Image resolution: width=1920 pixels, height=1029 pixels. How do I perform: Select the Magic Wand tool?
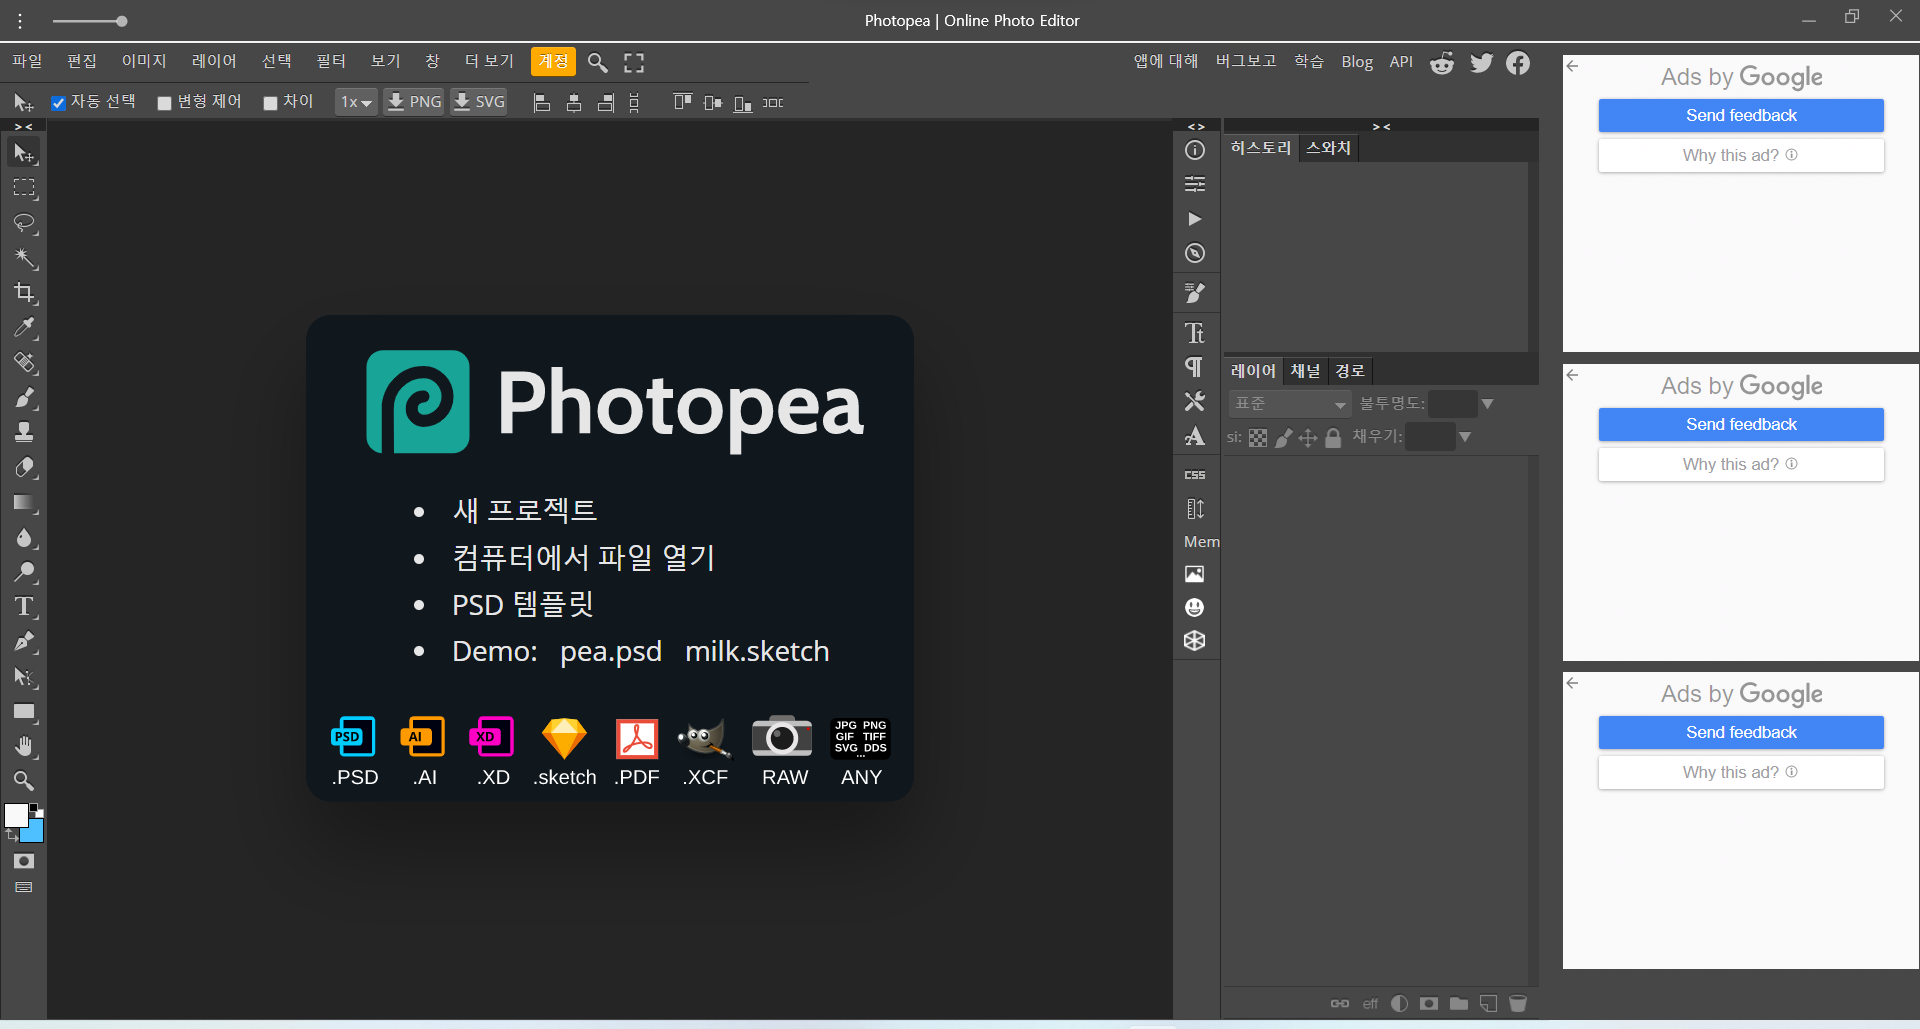(24, 258)
